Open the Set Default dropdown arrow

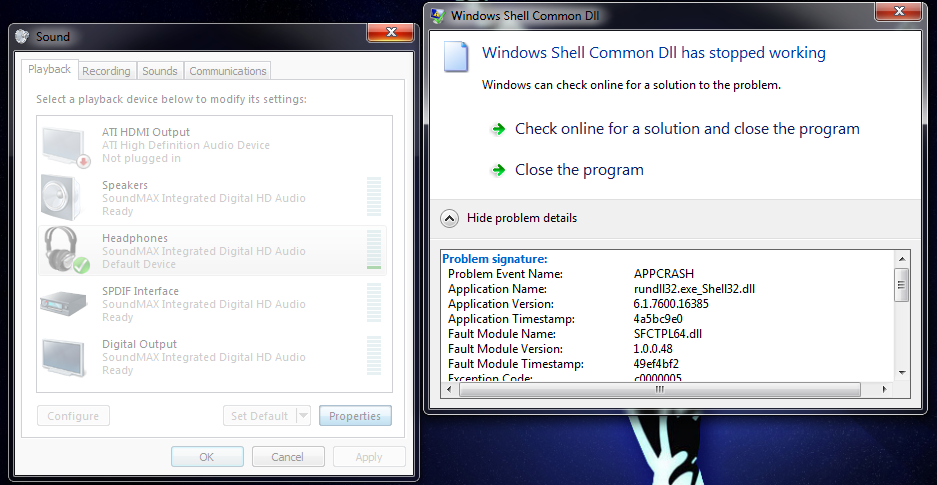[x=304, y=416]
